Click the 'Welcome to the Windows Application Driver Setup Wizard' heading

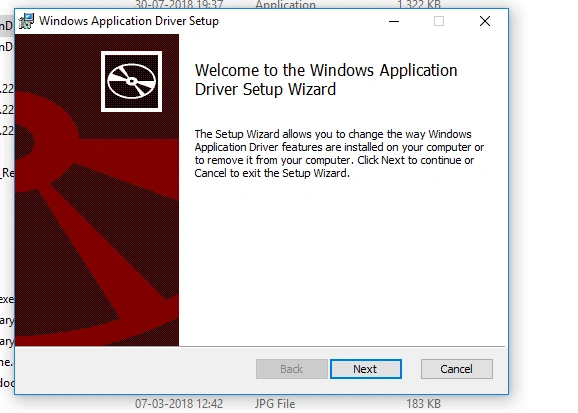click(326, 80)
